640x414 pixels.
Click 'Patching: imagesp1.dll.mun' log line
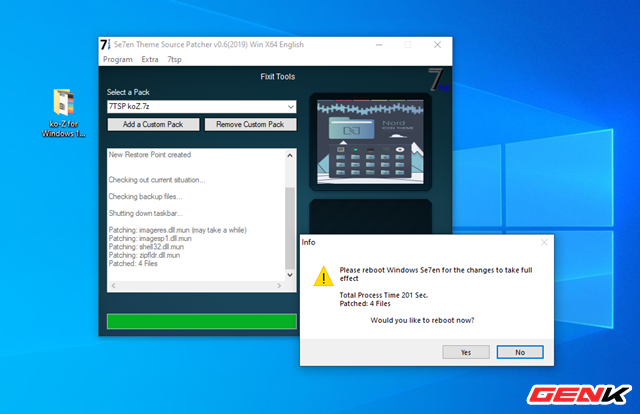point(150,238)
